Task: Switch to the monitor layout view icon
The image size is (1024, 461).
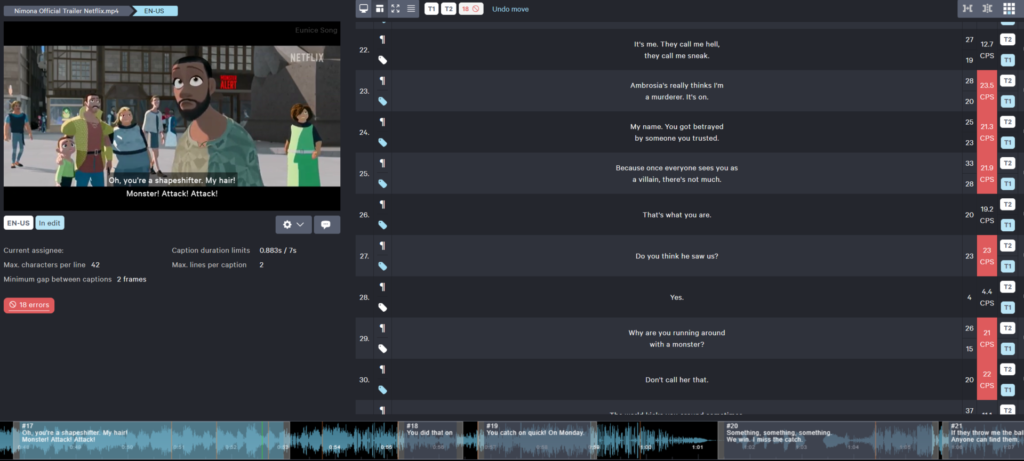Action: point(364,9)
